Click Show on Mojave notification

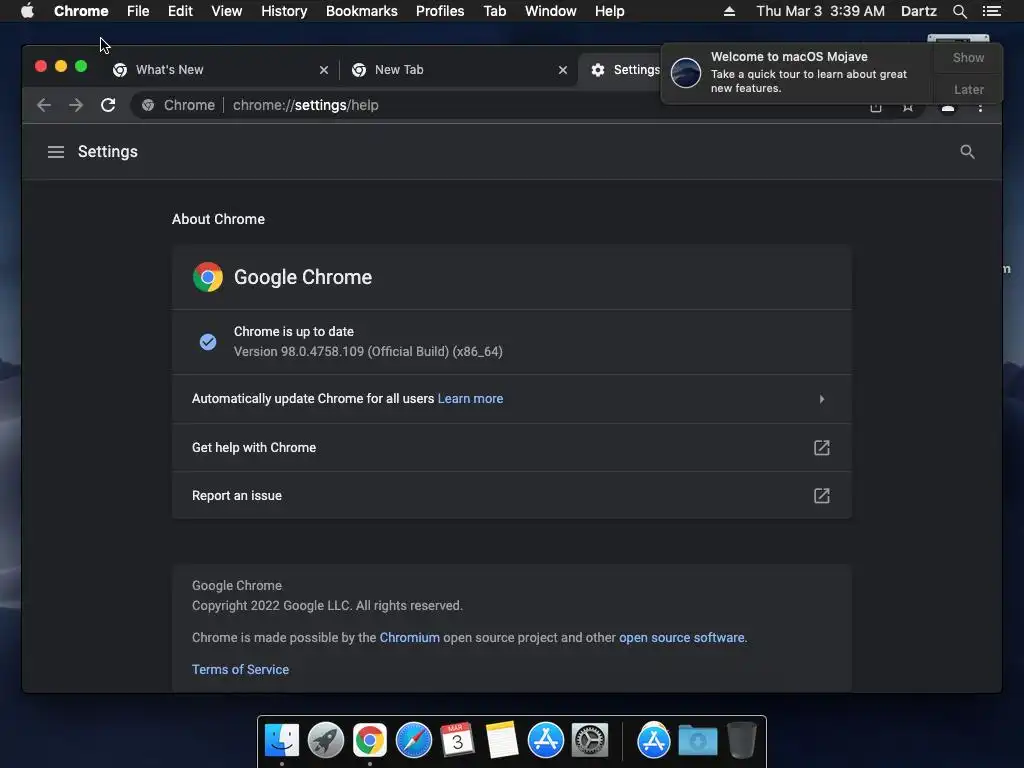click(968, 57)
